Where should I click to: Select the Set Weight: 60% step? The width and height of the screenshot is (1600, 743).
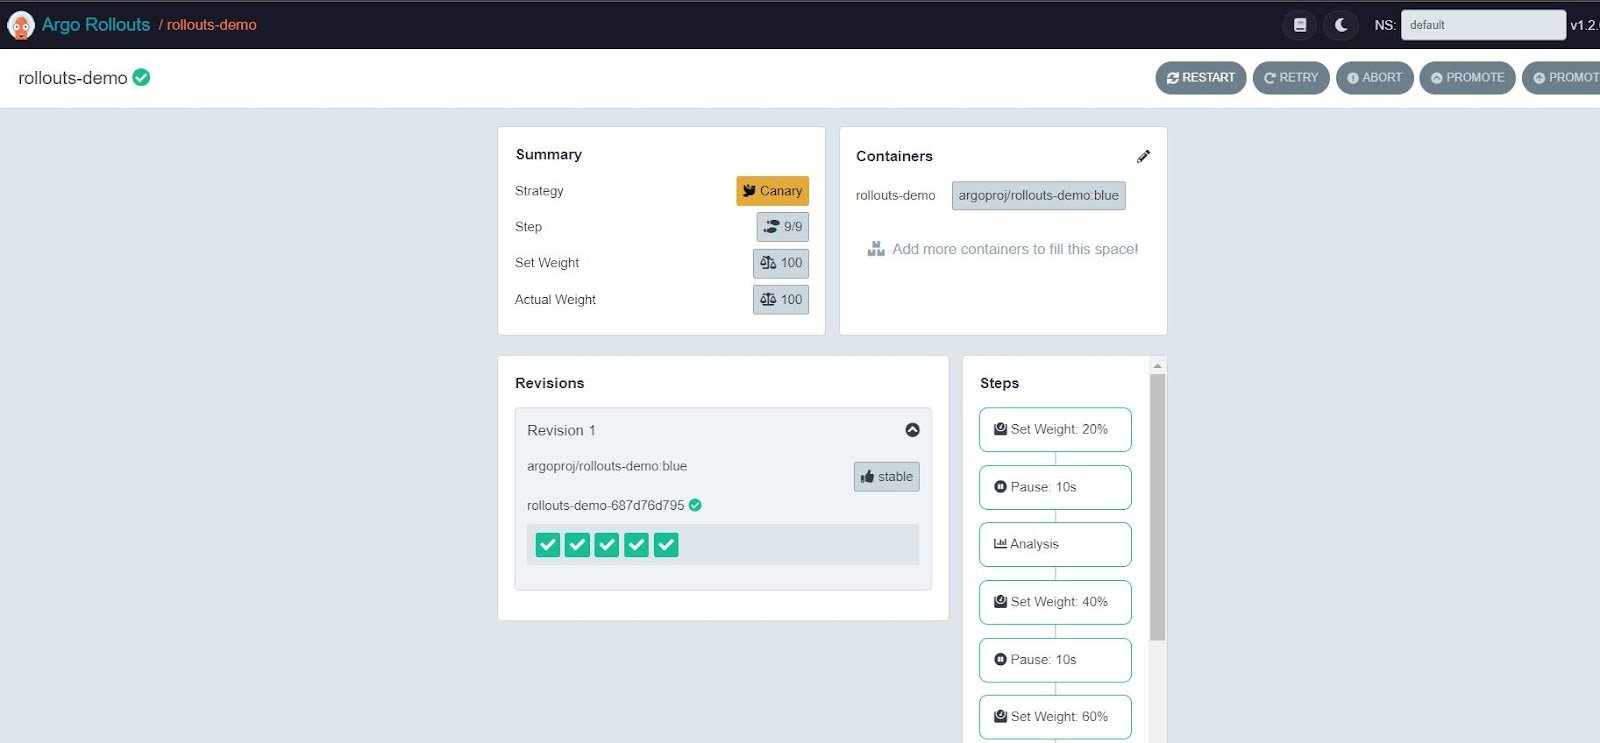(x=1055, y=717)
